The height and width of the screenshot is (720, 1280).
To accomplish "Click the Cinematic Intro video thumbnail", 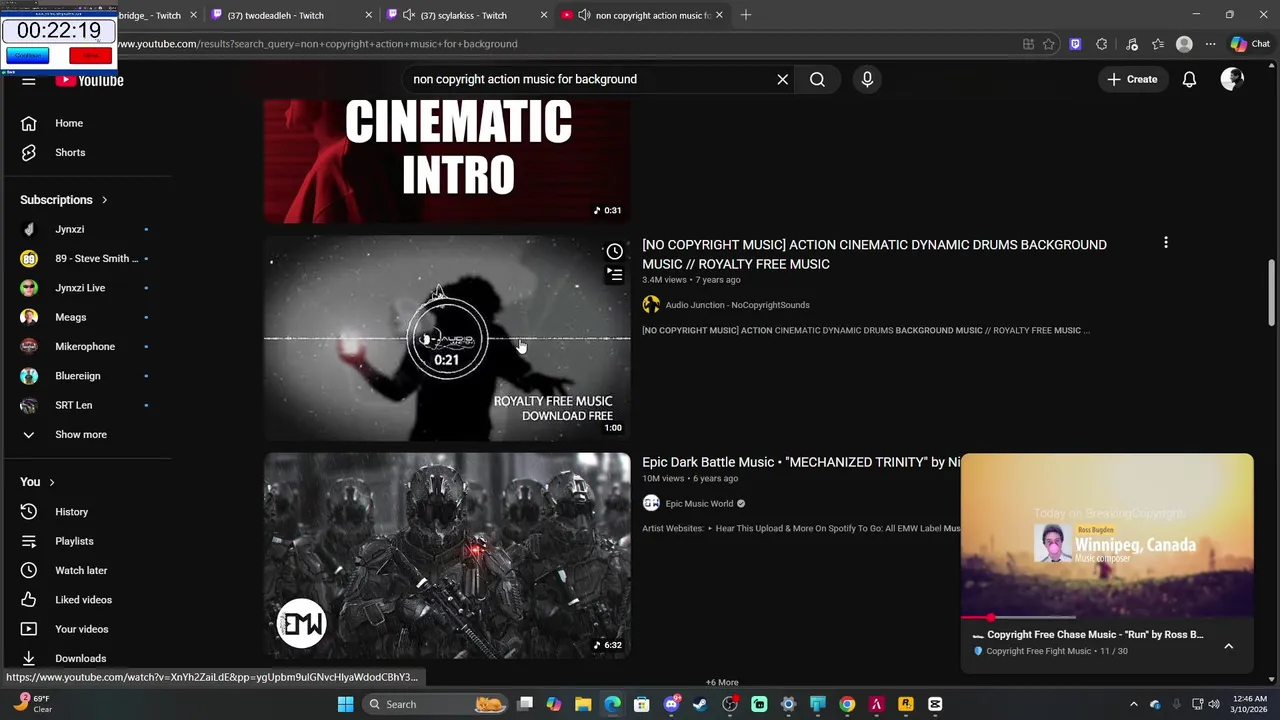I will click(447, 160).
